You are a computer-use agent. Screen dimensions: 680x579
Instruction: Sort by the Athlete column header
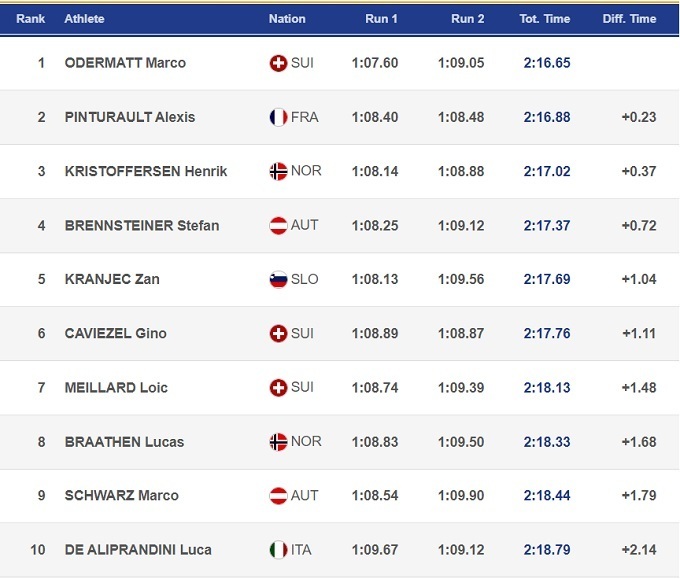84,19
